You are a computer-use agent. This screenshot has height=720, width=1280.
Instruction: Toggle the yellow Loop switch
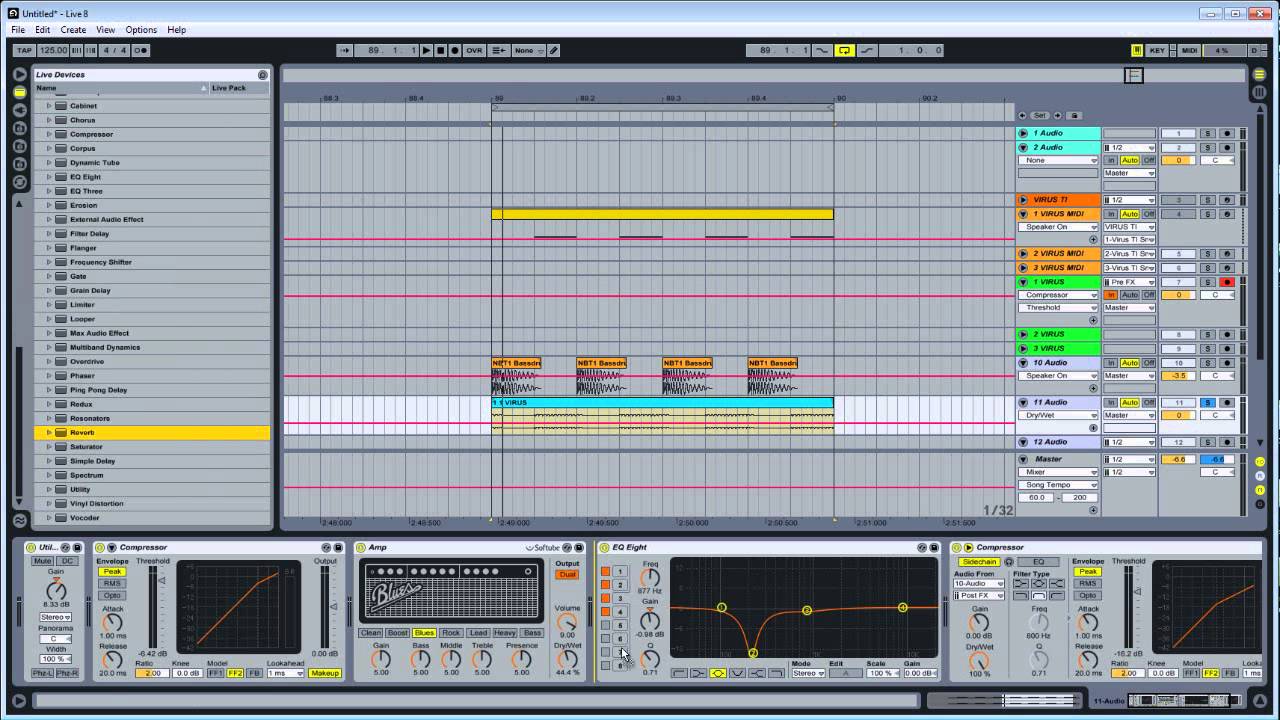coord(844,50)
